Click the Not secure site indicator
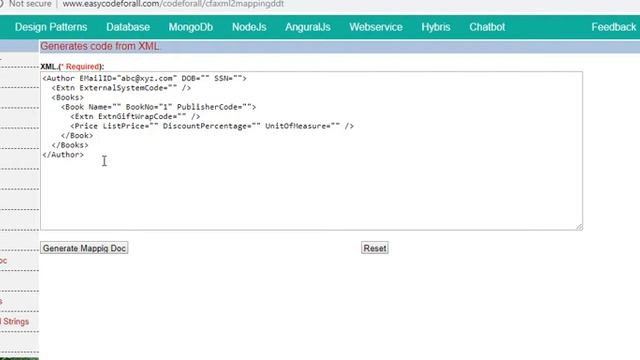The height and width of the screenshot is (360, 640). point(30,4)
